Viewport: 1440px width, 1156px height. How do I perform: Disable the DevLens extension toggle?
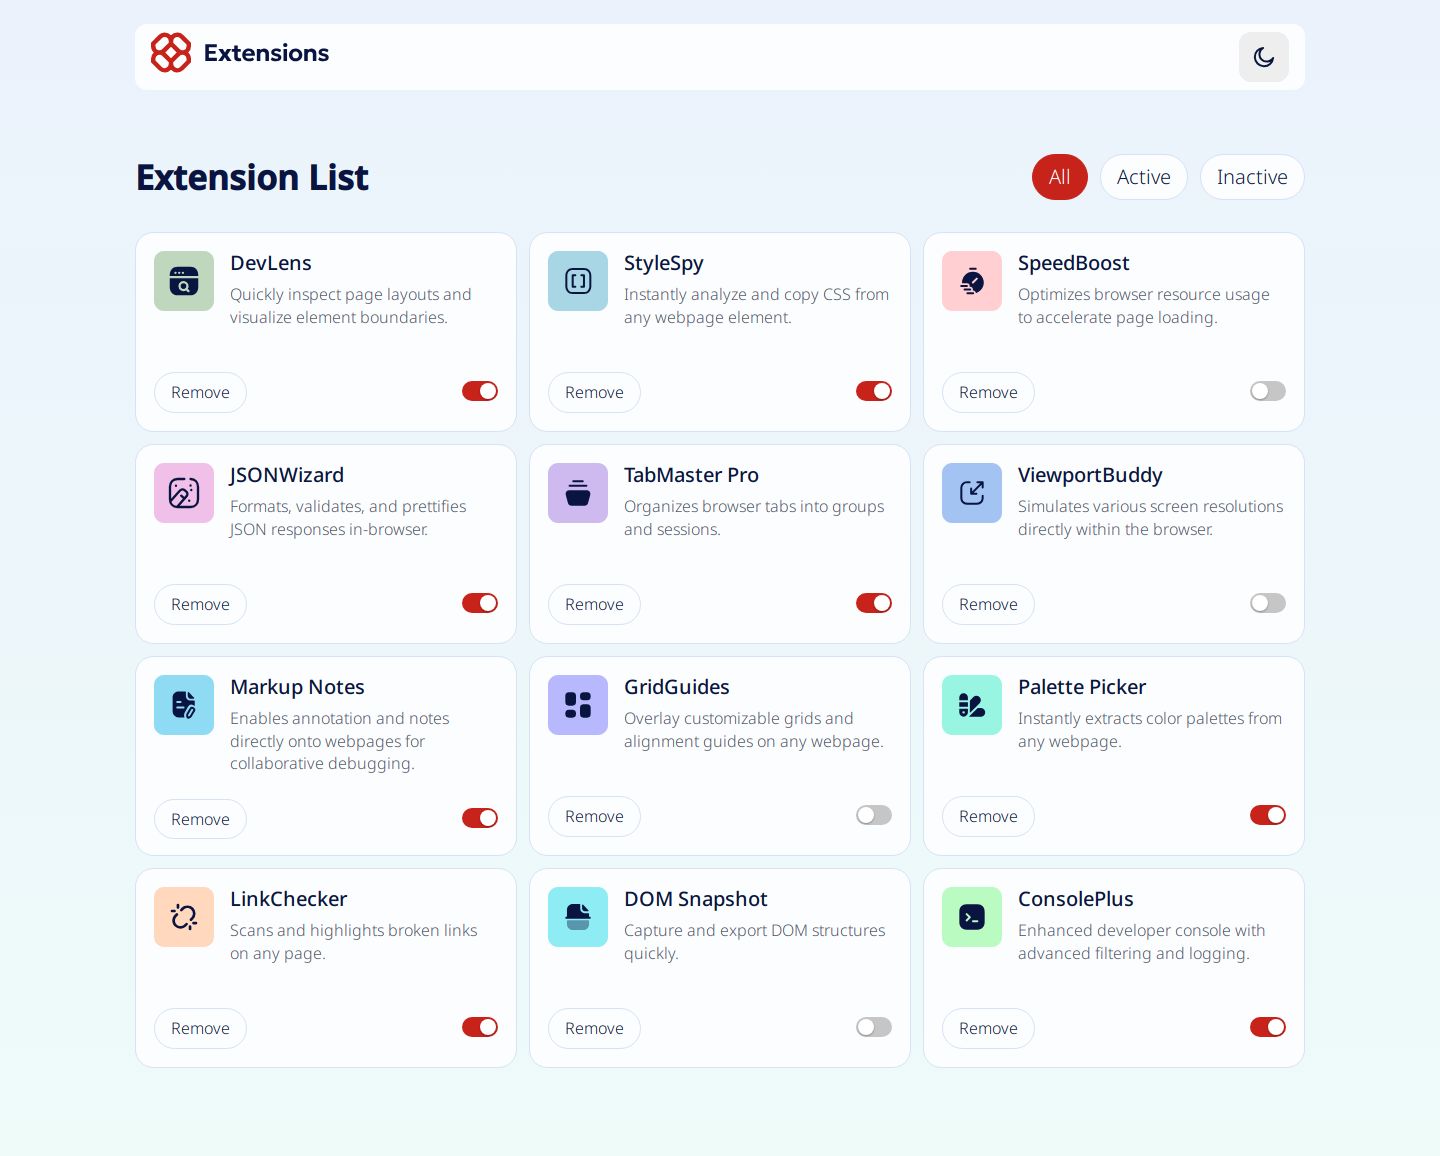click(479, 391)
